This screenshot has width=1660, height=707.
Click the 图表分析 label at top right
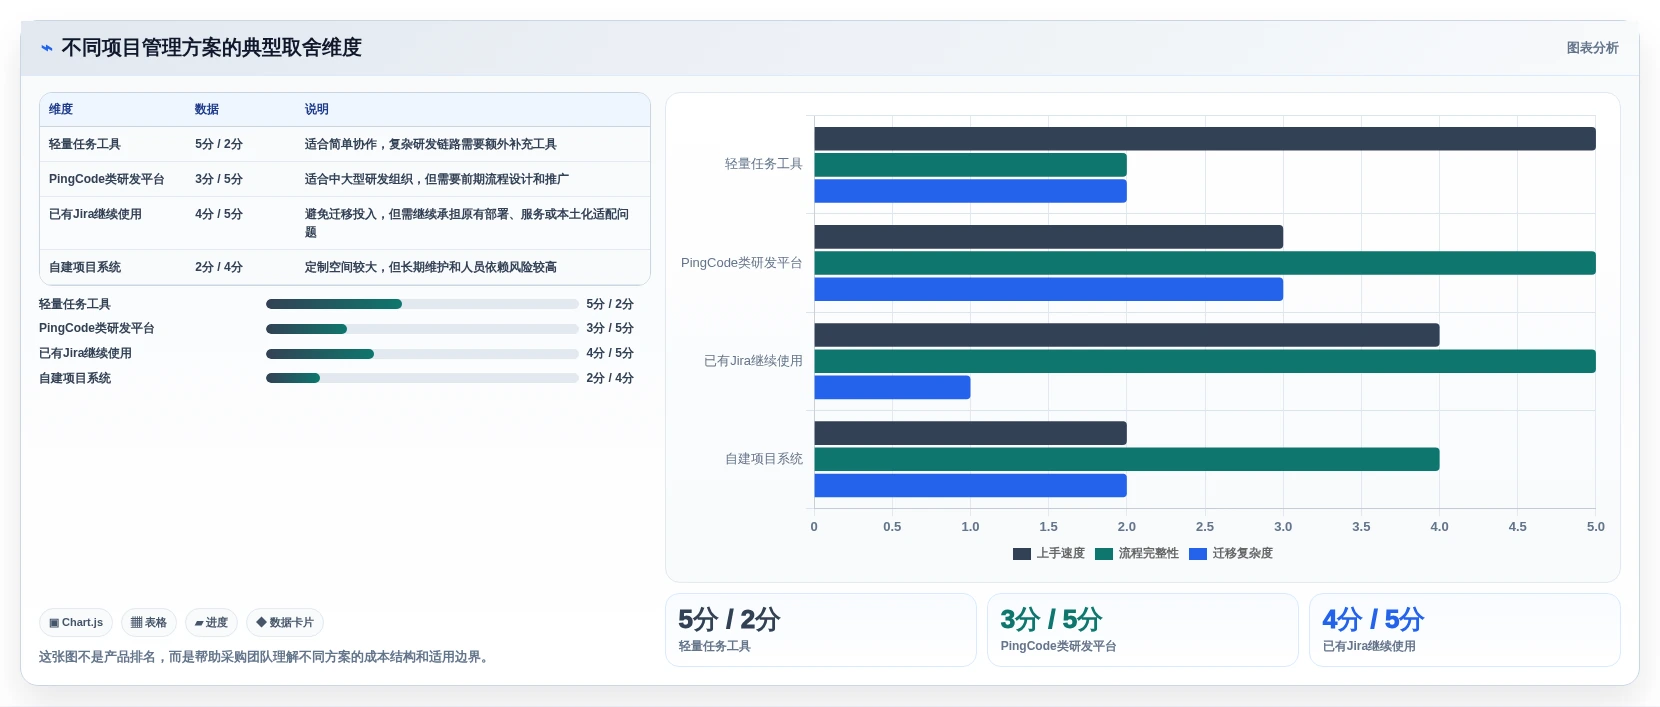(1592, 48)
